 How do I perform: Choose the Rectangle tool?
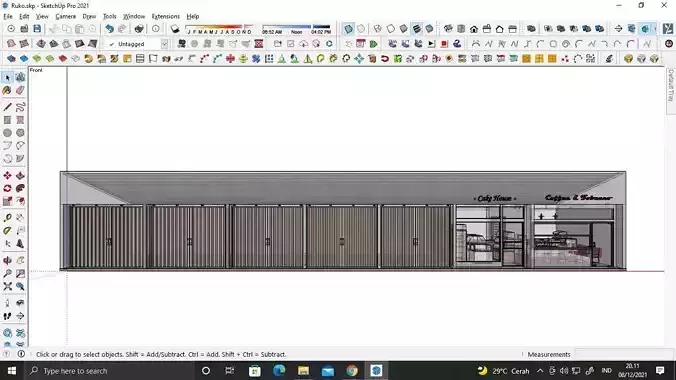[7, 120]
